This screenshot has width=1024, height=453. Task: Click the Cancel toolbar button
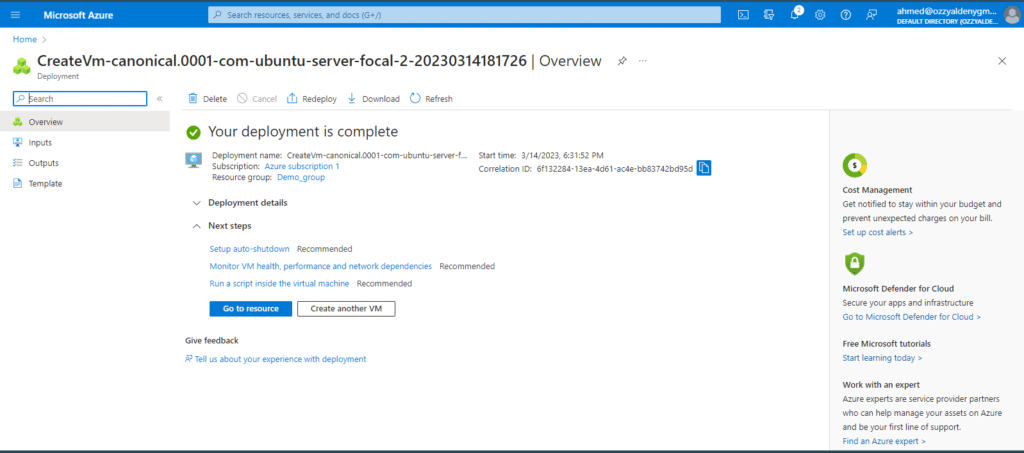coord(257,99)
